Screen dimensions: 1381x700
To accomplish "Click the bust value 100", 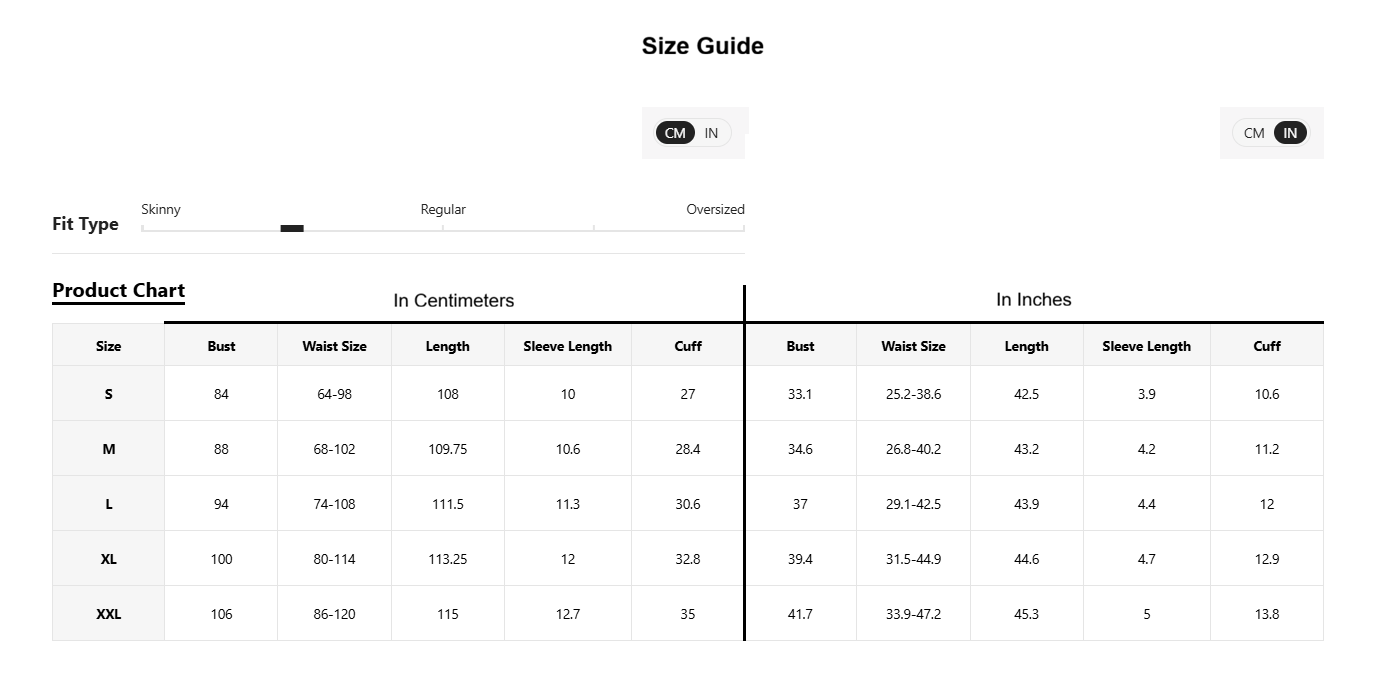I will pyautogui.click(x=221, y=559).
